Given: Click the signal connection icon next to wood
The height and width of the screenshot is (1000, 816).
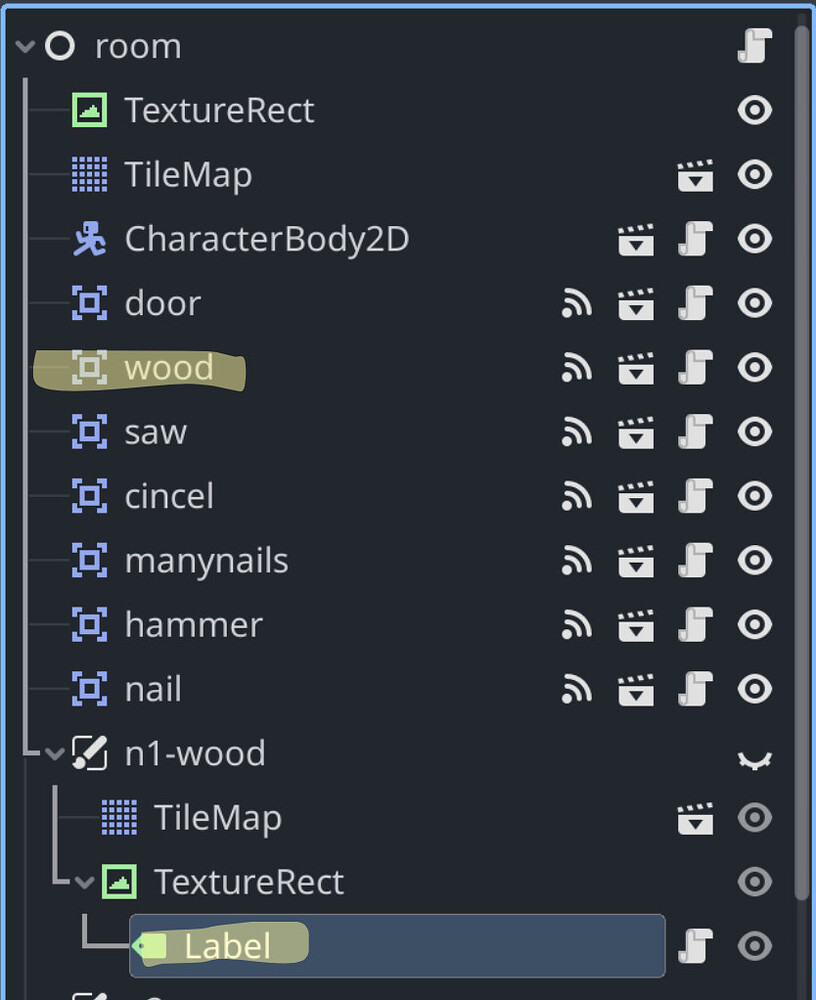Looking at the screenshot, I should pyautogui.click(x=577, y=368).
